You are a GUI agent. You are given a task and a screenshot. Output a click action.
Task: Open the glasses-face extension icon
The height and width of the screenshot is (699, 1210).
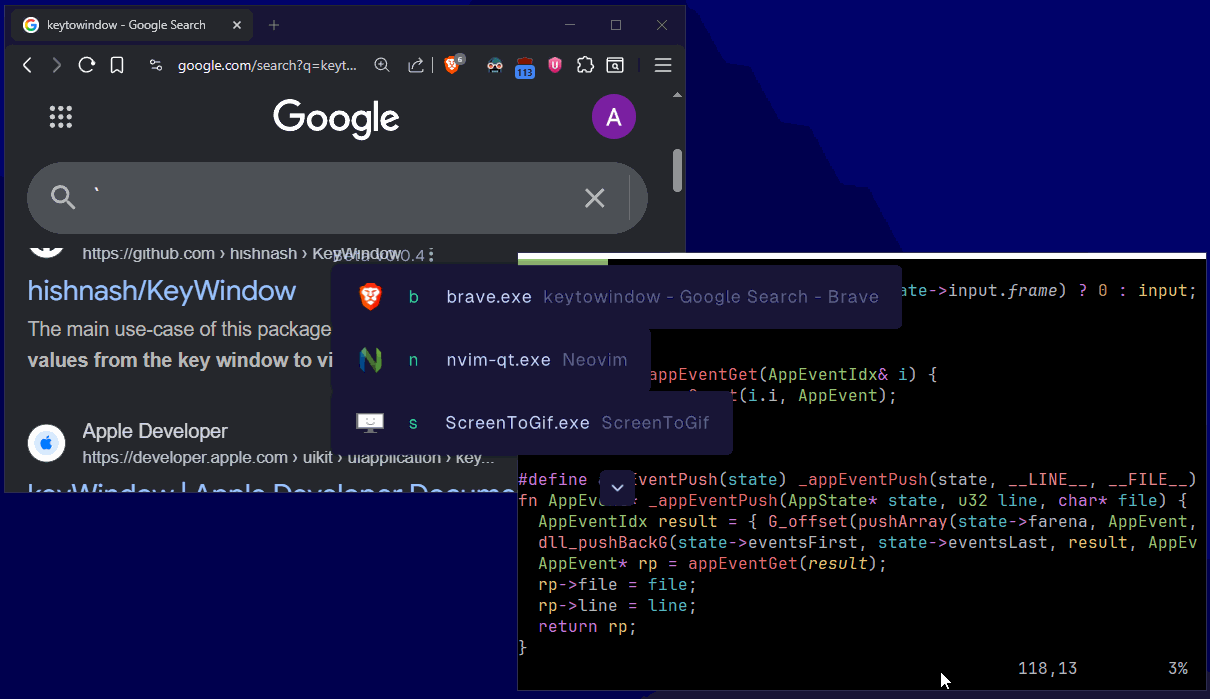pos(494,66)
